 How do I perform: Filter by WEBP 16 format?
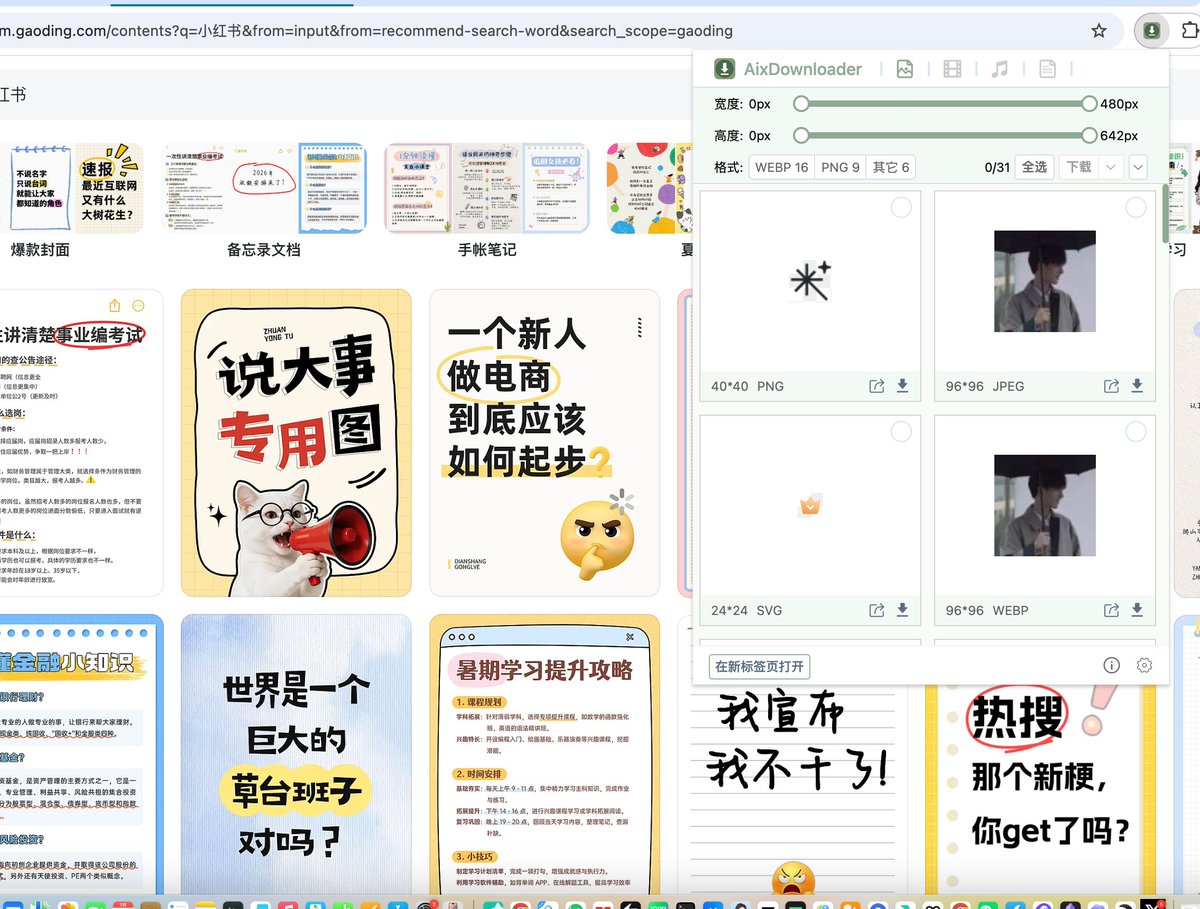point(781,167)
